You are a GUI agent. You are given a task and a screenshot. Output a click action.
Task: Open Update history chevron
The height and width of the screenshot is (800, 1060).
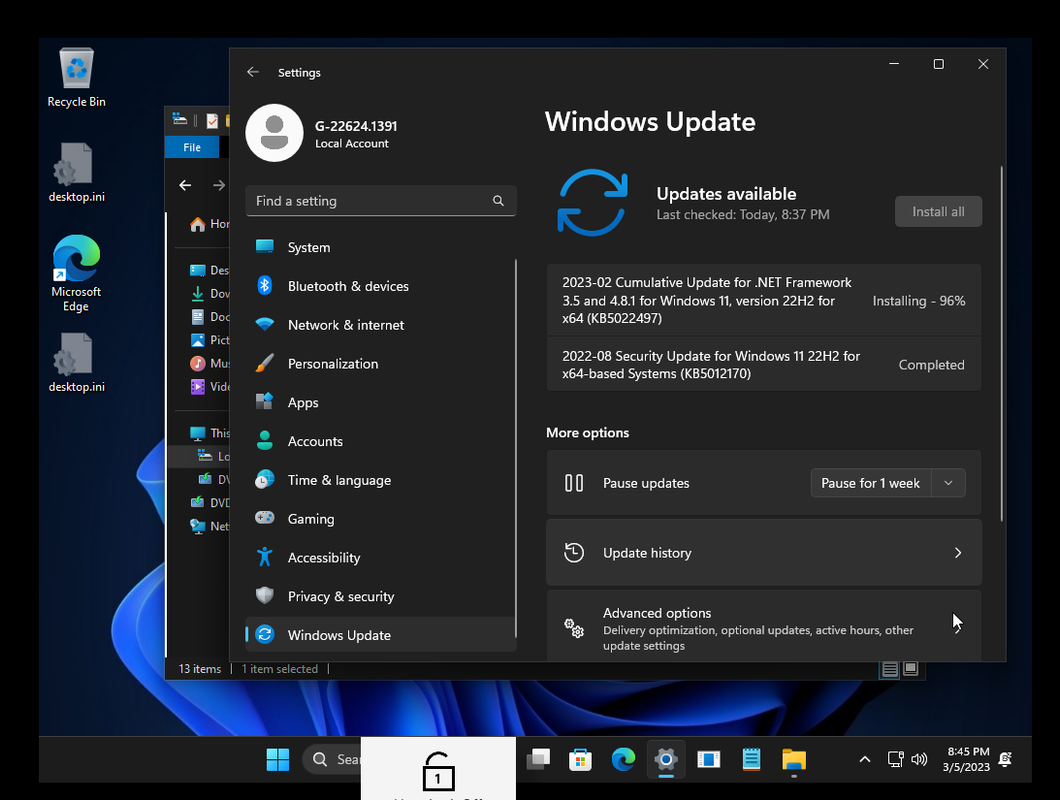click(958, 552)
